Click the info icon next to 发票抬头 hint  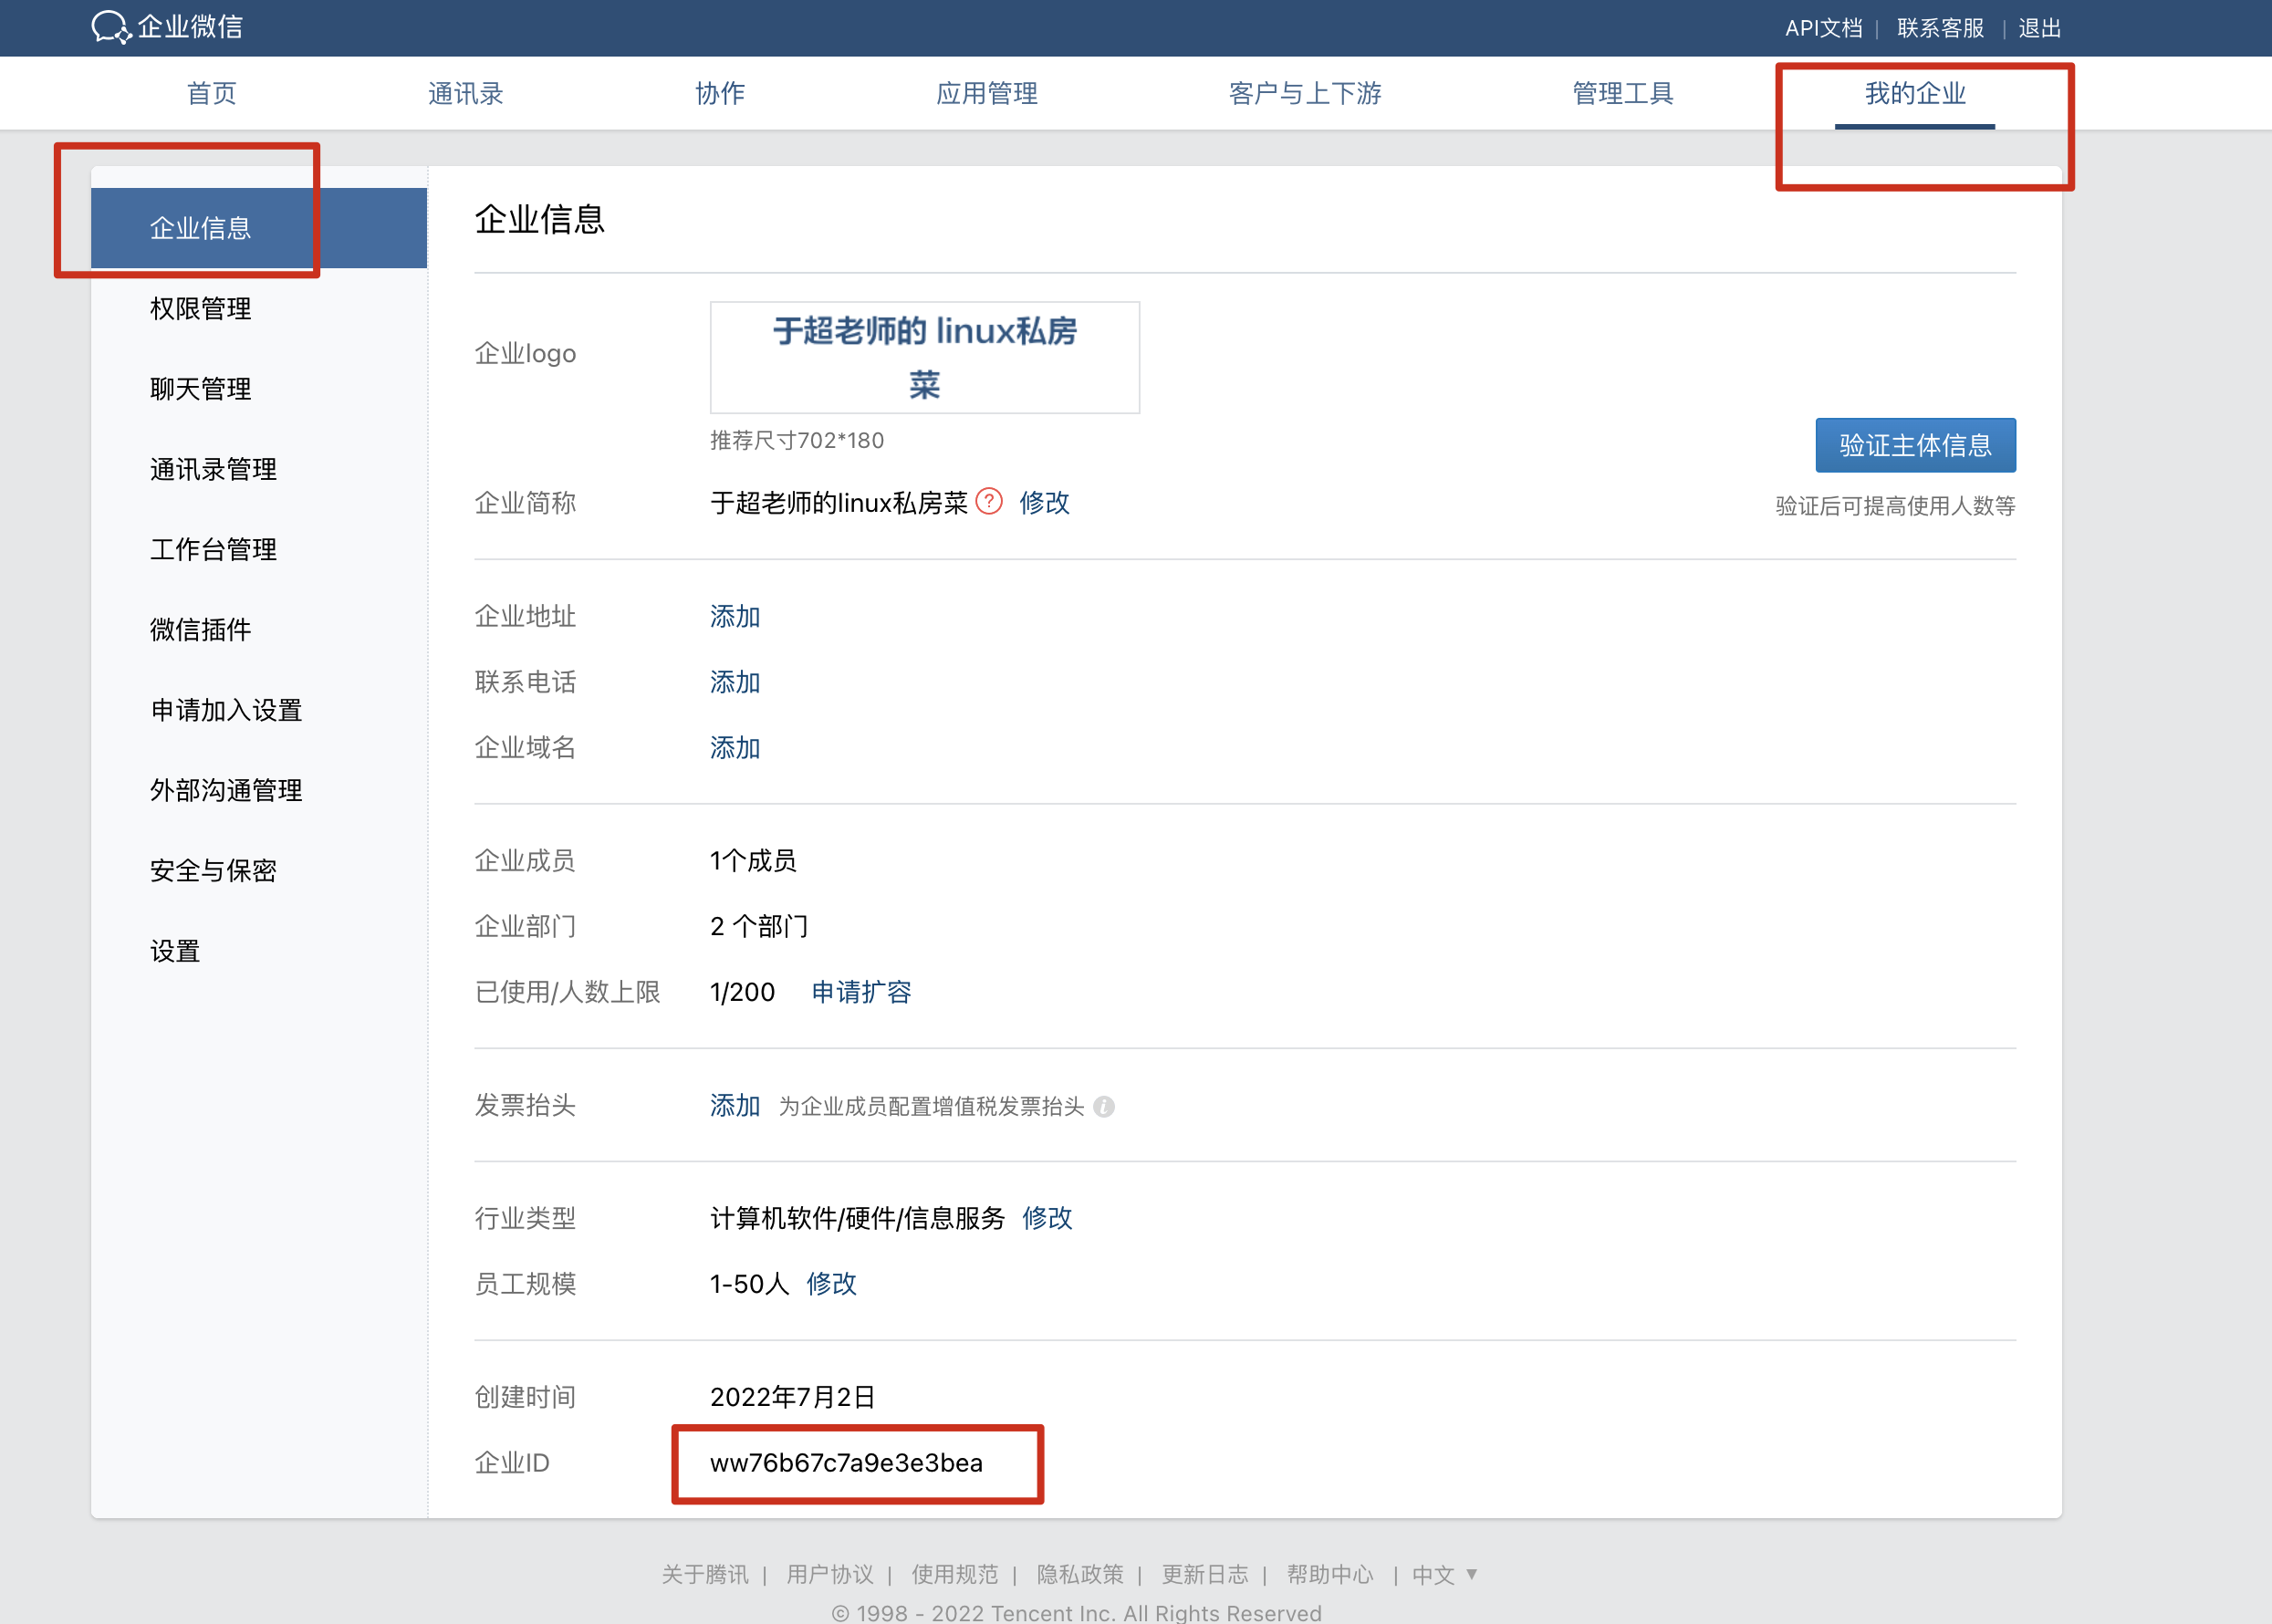(x=1103, y=1106)
